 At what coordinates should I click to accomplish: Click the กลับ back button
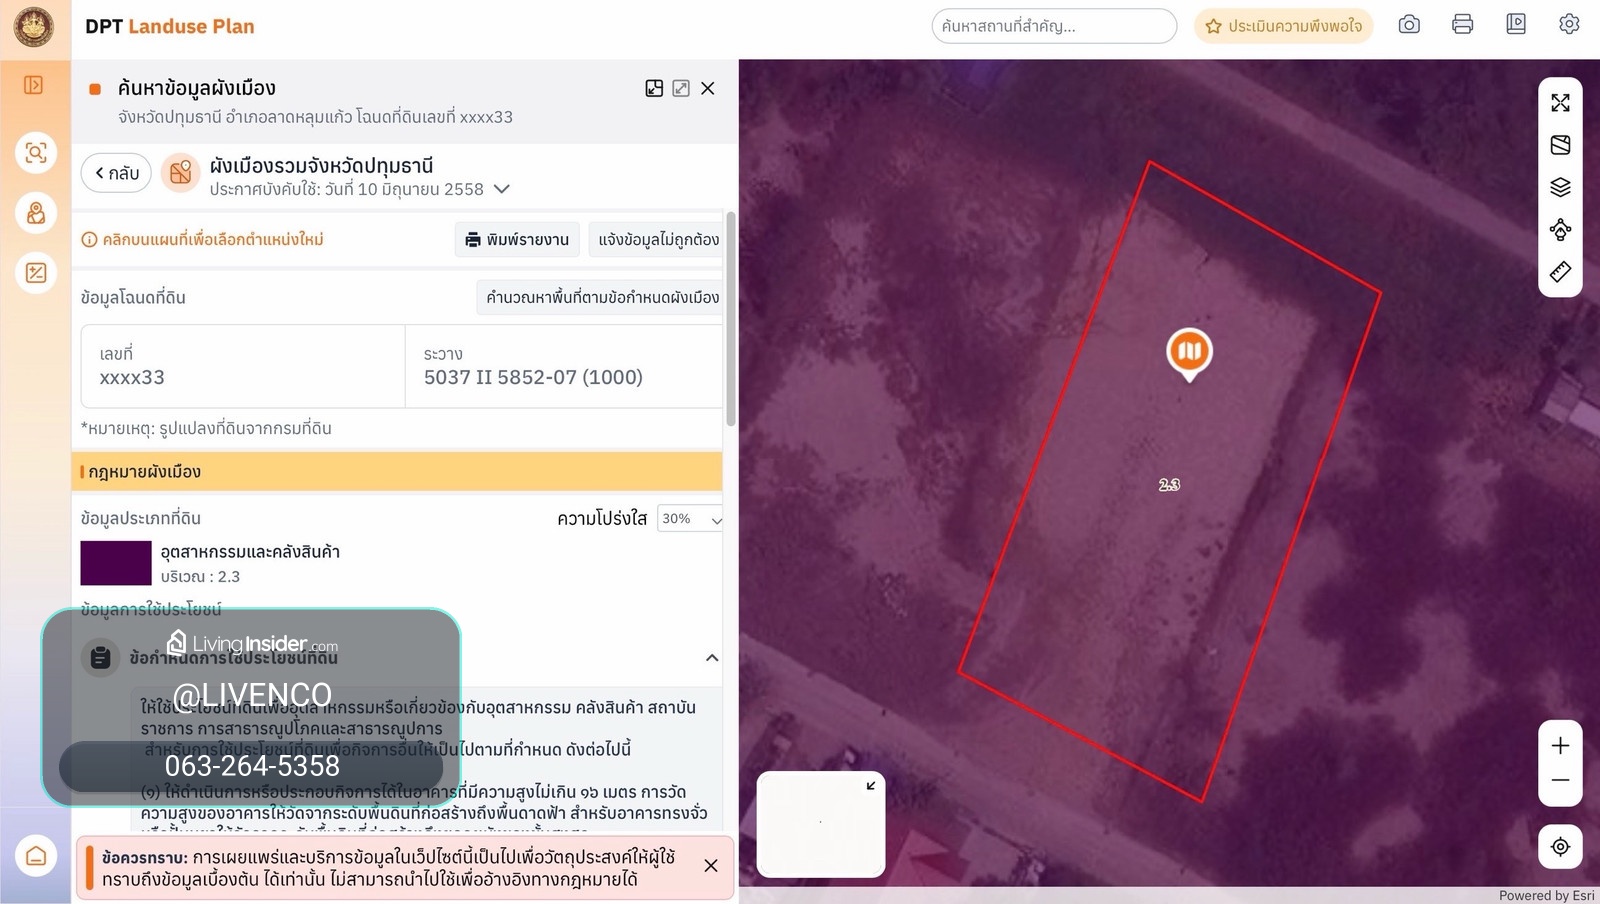click(117, 173)
